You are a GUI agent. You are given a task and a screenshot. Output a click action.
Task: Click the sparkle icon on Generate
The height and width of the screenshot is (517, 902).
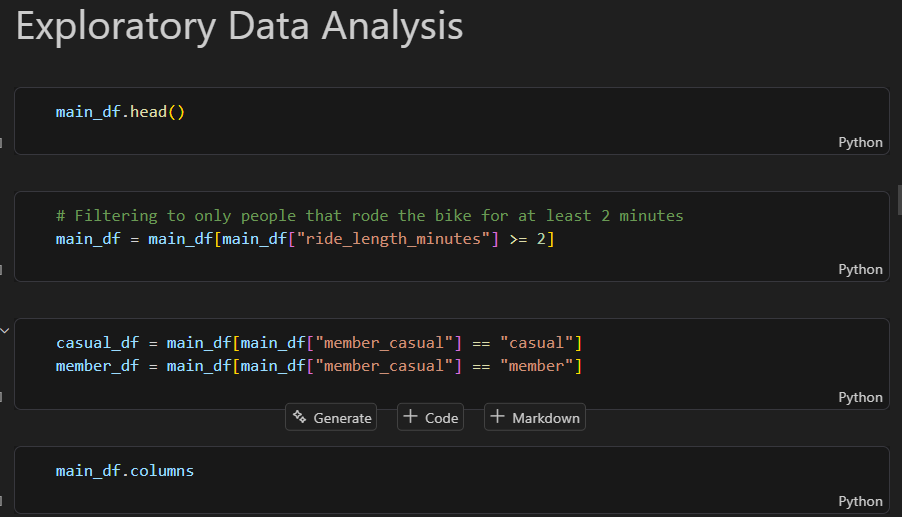(x=299, y=417)
